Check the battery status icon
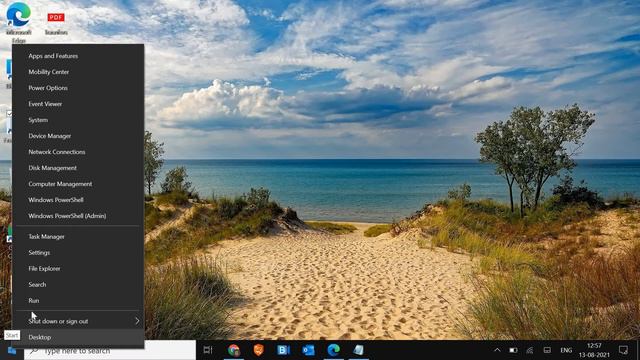 [513, 350]
